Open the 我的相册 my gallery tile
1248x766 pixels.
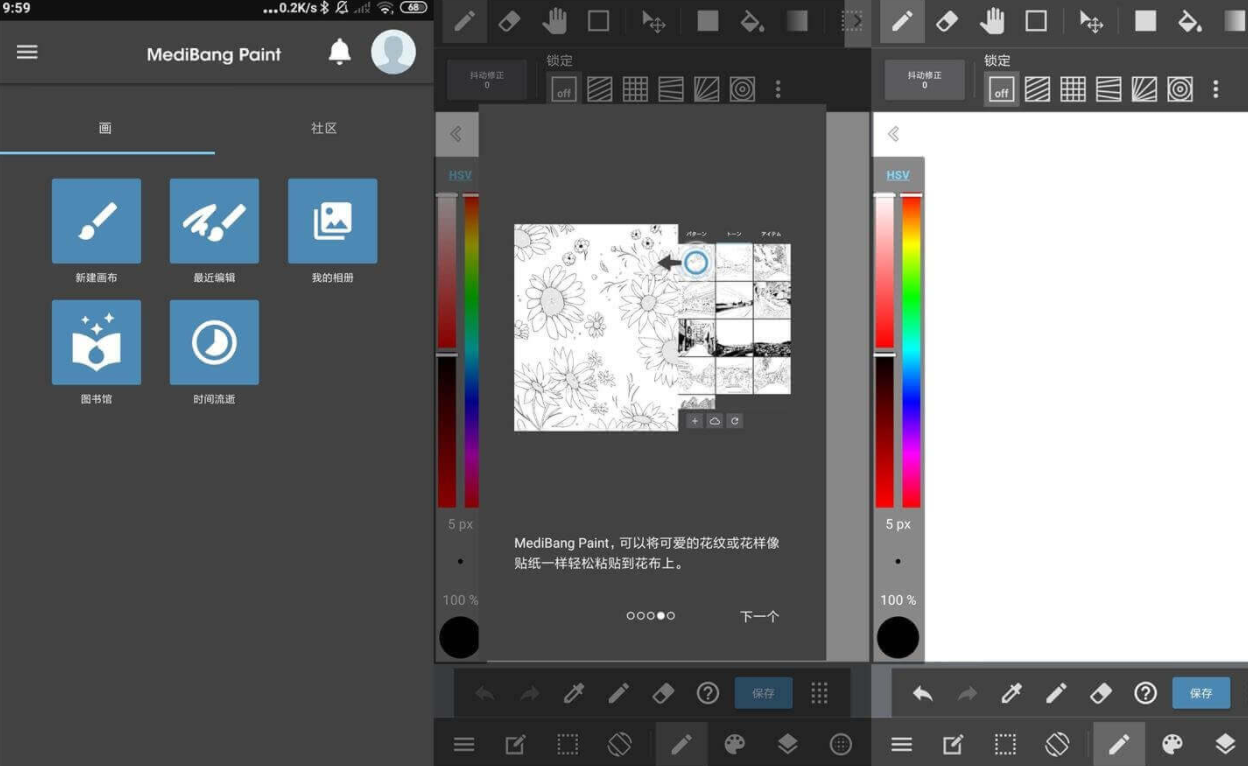[x=332, y=221]
